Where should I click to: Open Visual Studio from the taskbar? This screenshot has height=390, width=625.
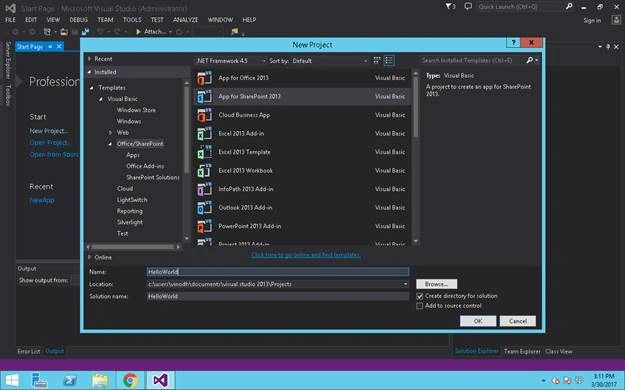(x=160, y=380)
